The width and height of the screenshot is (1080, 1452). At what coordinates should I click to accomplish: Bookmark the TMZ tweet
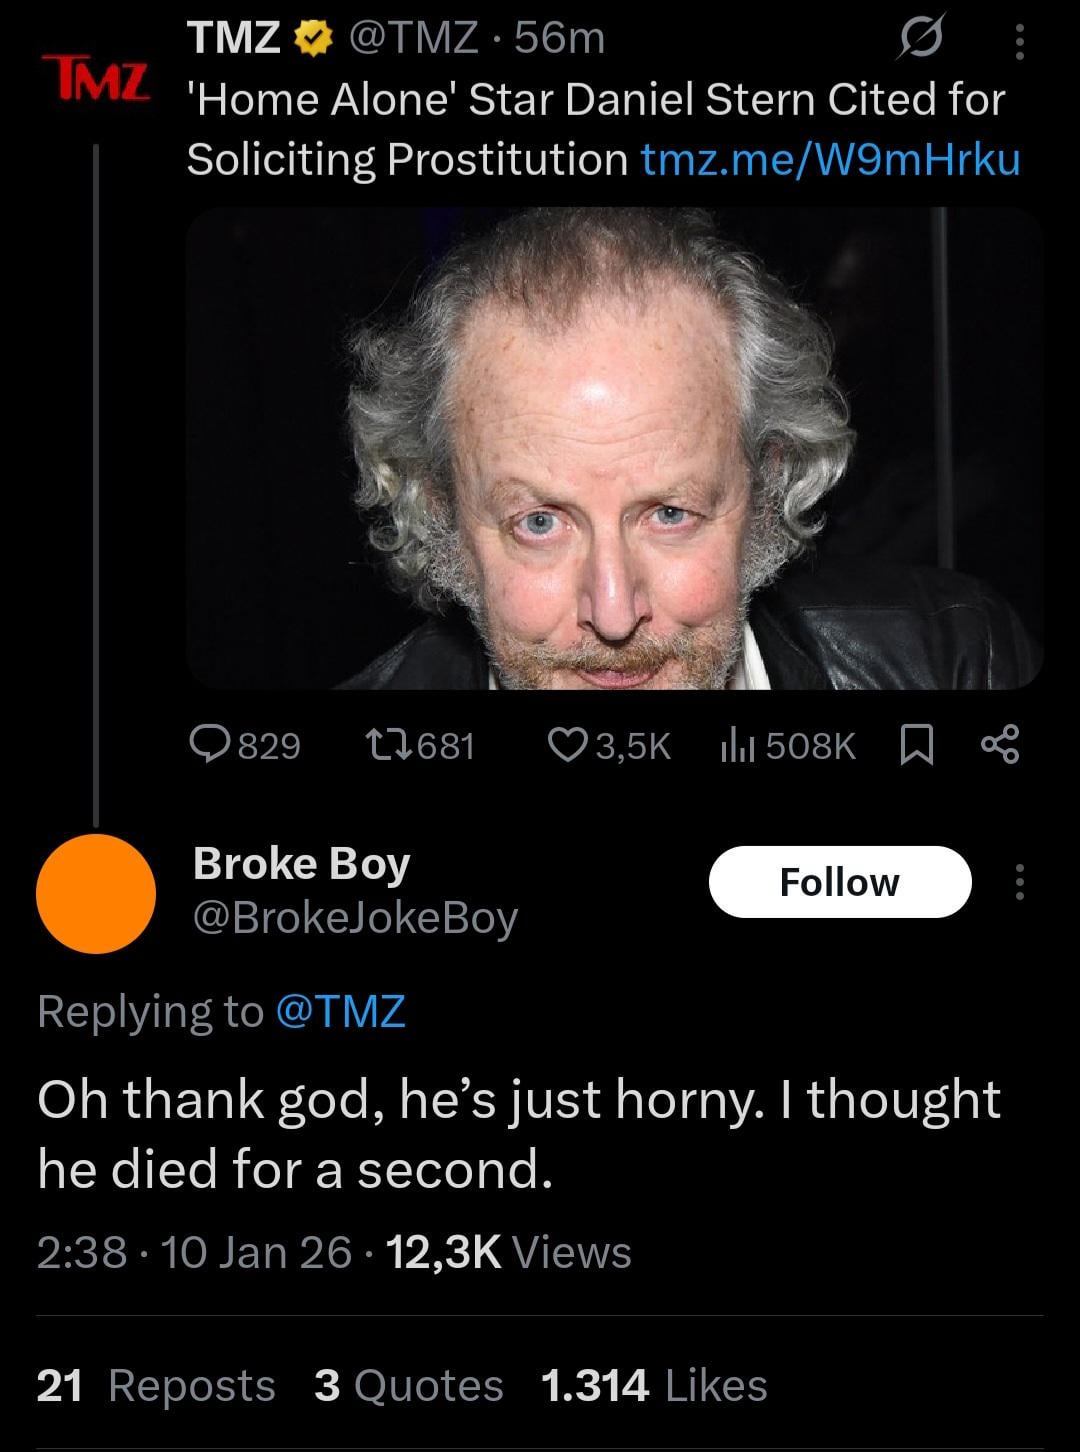coord(917,745)
